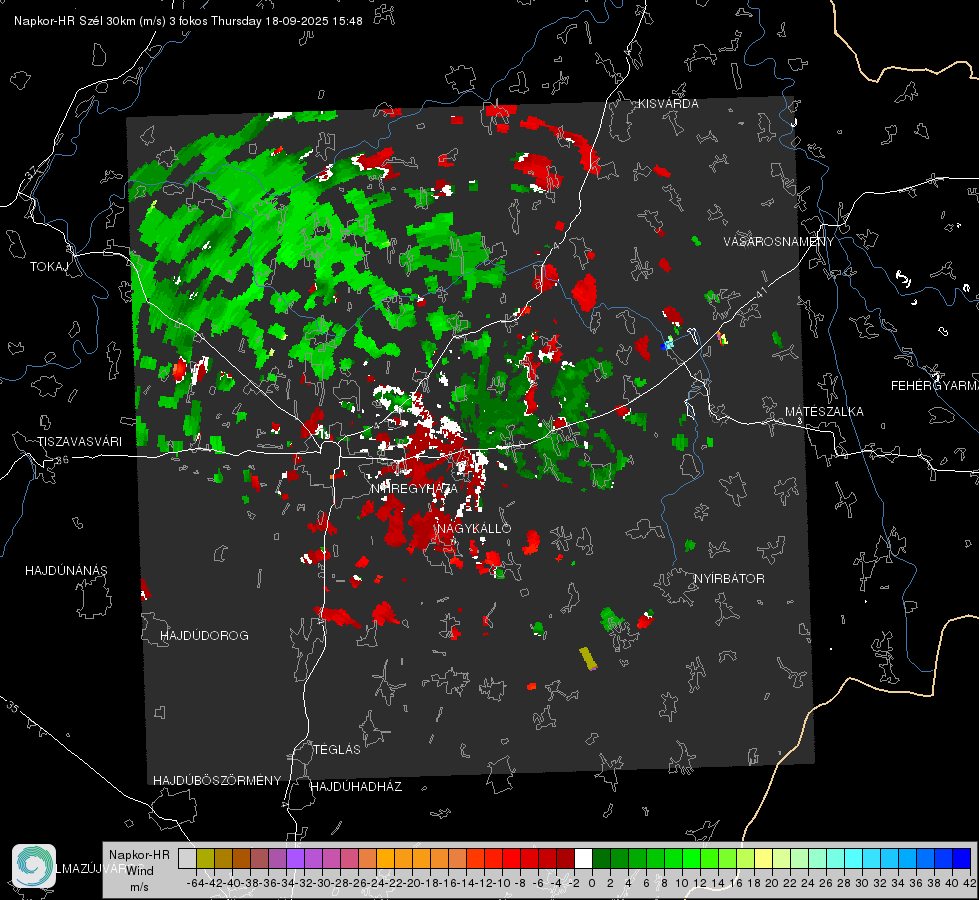This screenshot has width=979, height=900.
Task: Click the cyan-blue echo cluster near road 41
Action: click(x=668, y=344)
